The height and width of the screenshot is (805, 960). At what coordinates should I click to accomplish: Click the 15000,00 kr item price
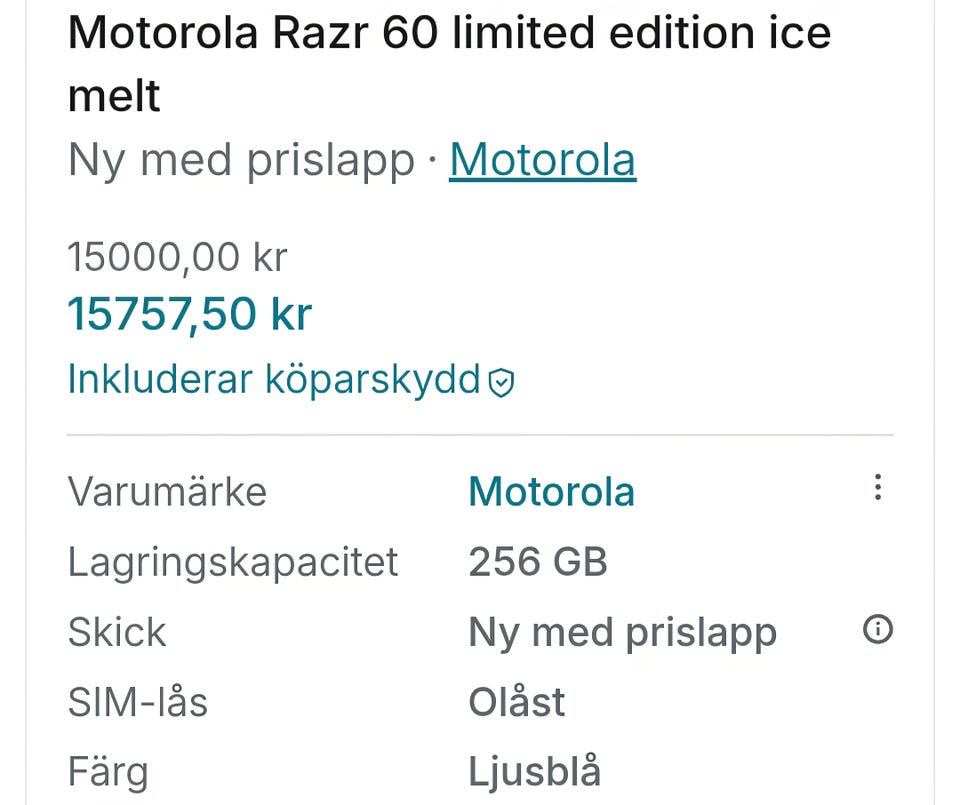(177, 258)
